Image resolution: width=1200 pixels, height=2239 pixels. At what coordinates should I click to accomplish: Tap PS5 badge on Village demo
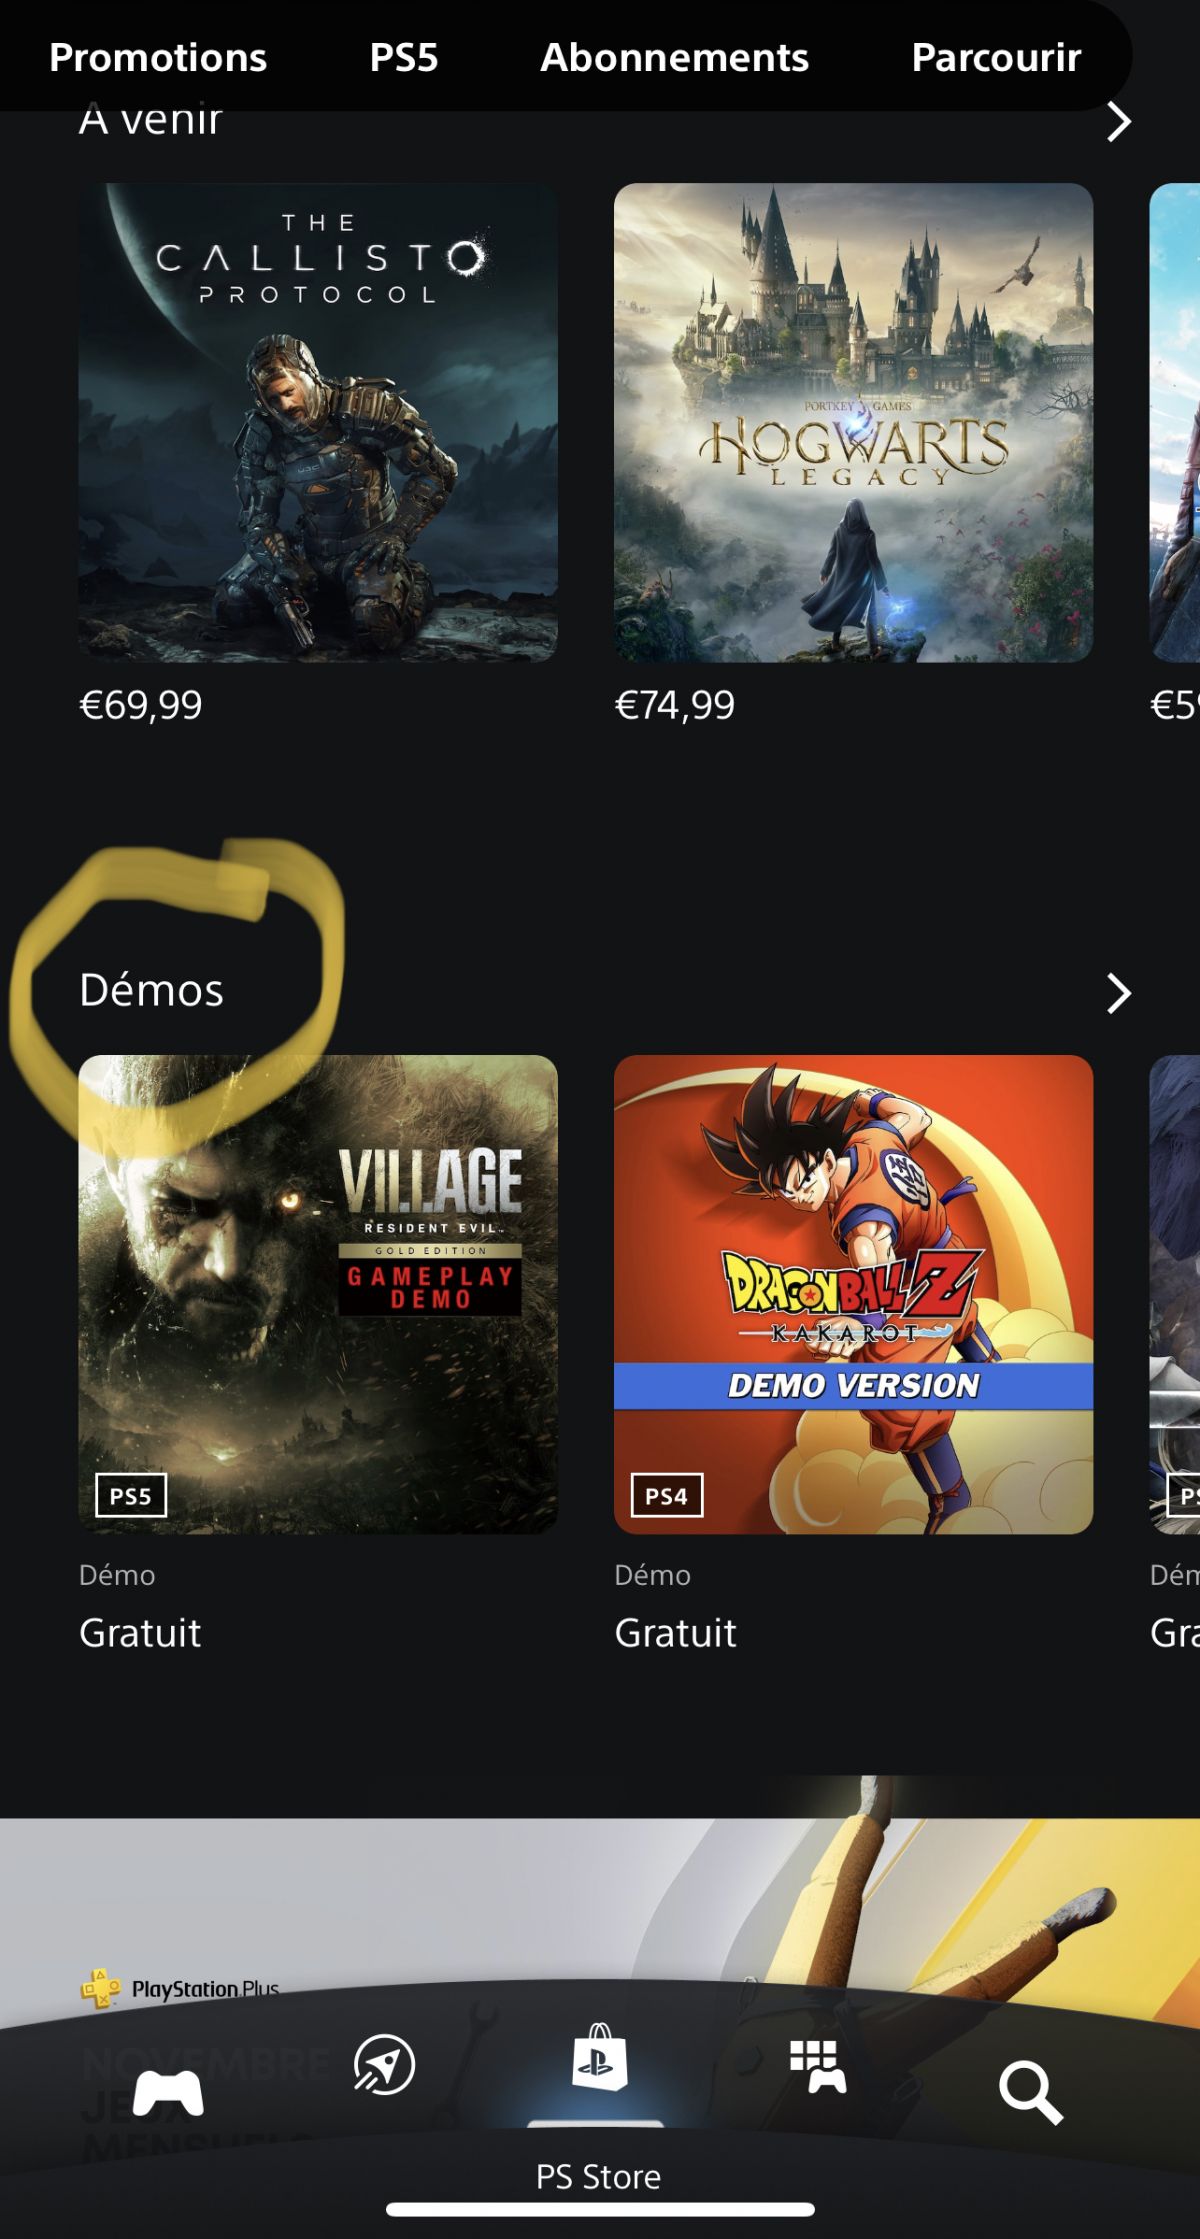[x=131, y=1495]
